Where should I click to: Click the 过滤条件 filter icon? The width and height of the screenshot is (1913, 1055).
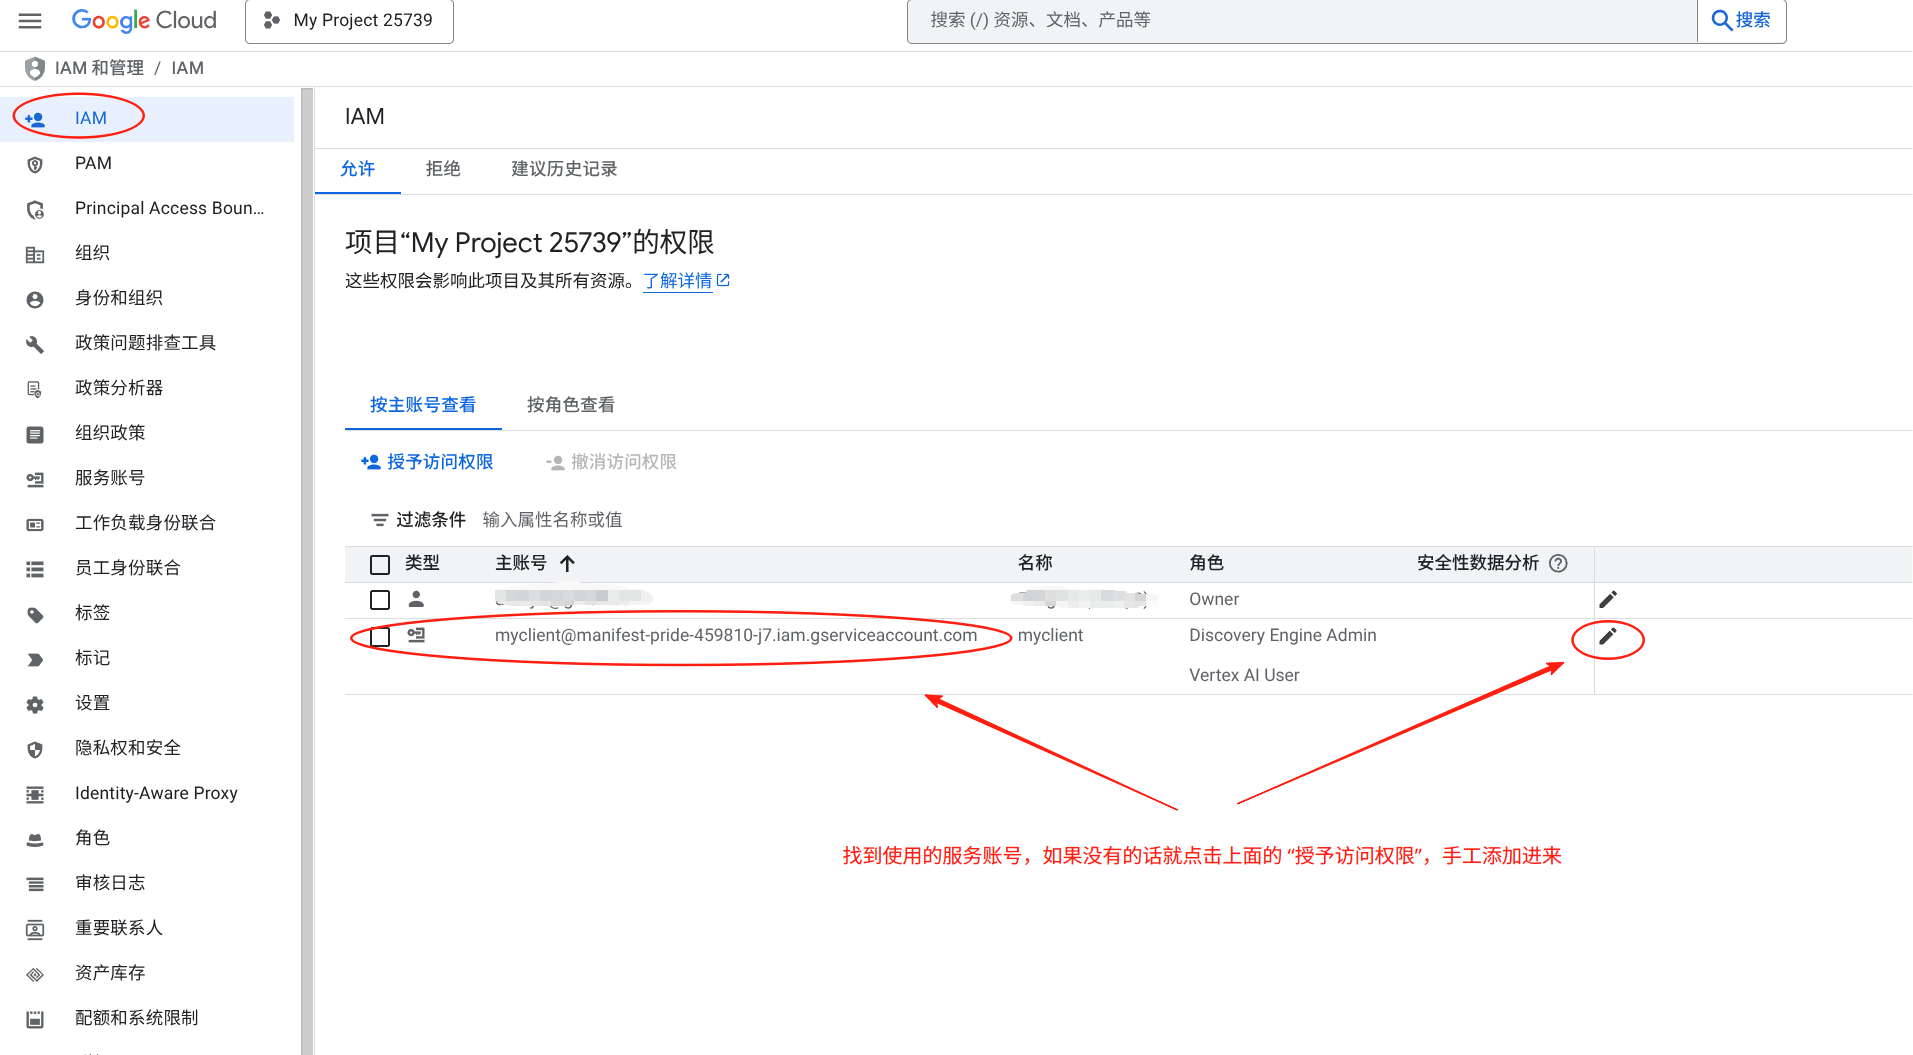(379, 520)
